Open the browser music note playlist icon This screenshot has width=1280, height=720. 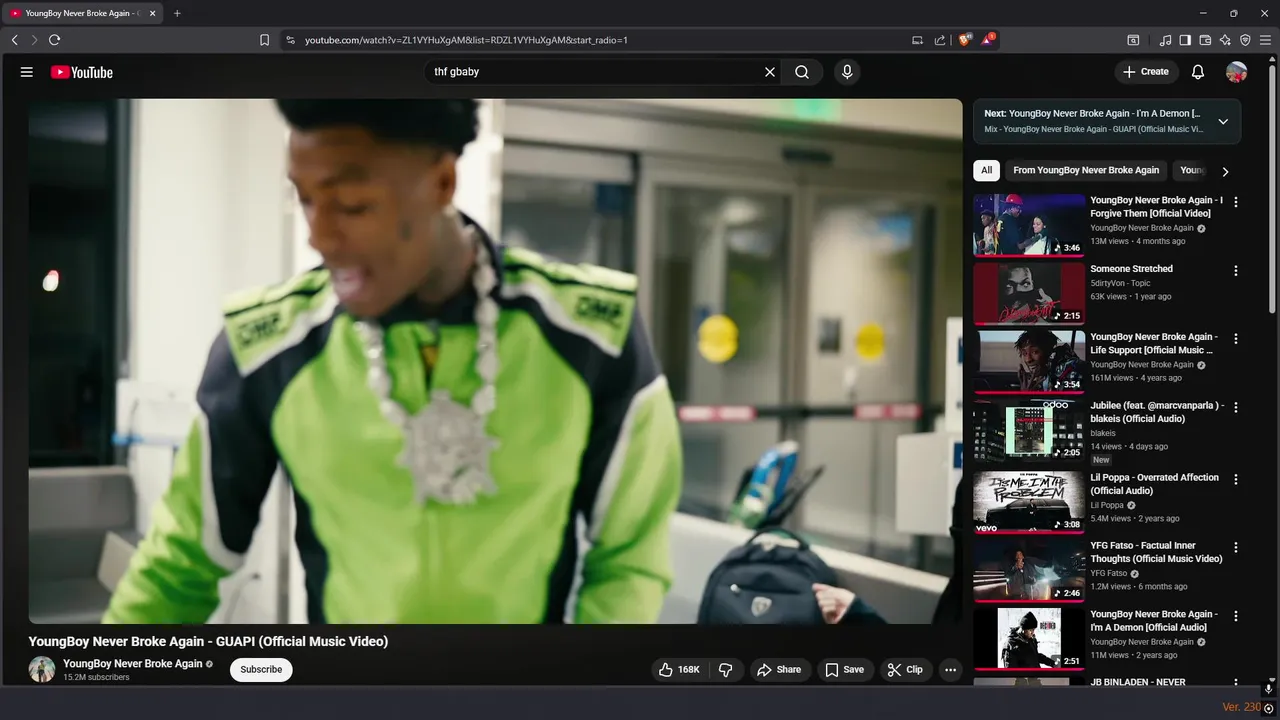click(x=1166, y=40)
